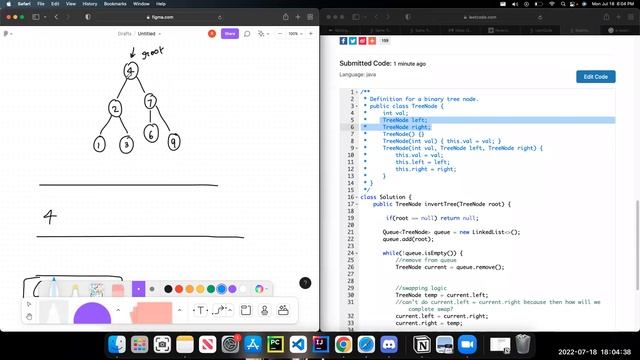
Task: Expand the shapes chevron menu
Action: 118,310
